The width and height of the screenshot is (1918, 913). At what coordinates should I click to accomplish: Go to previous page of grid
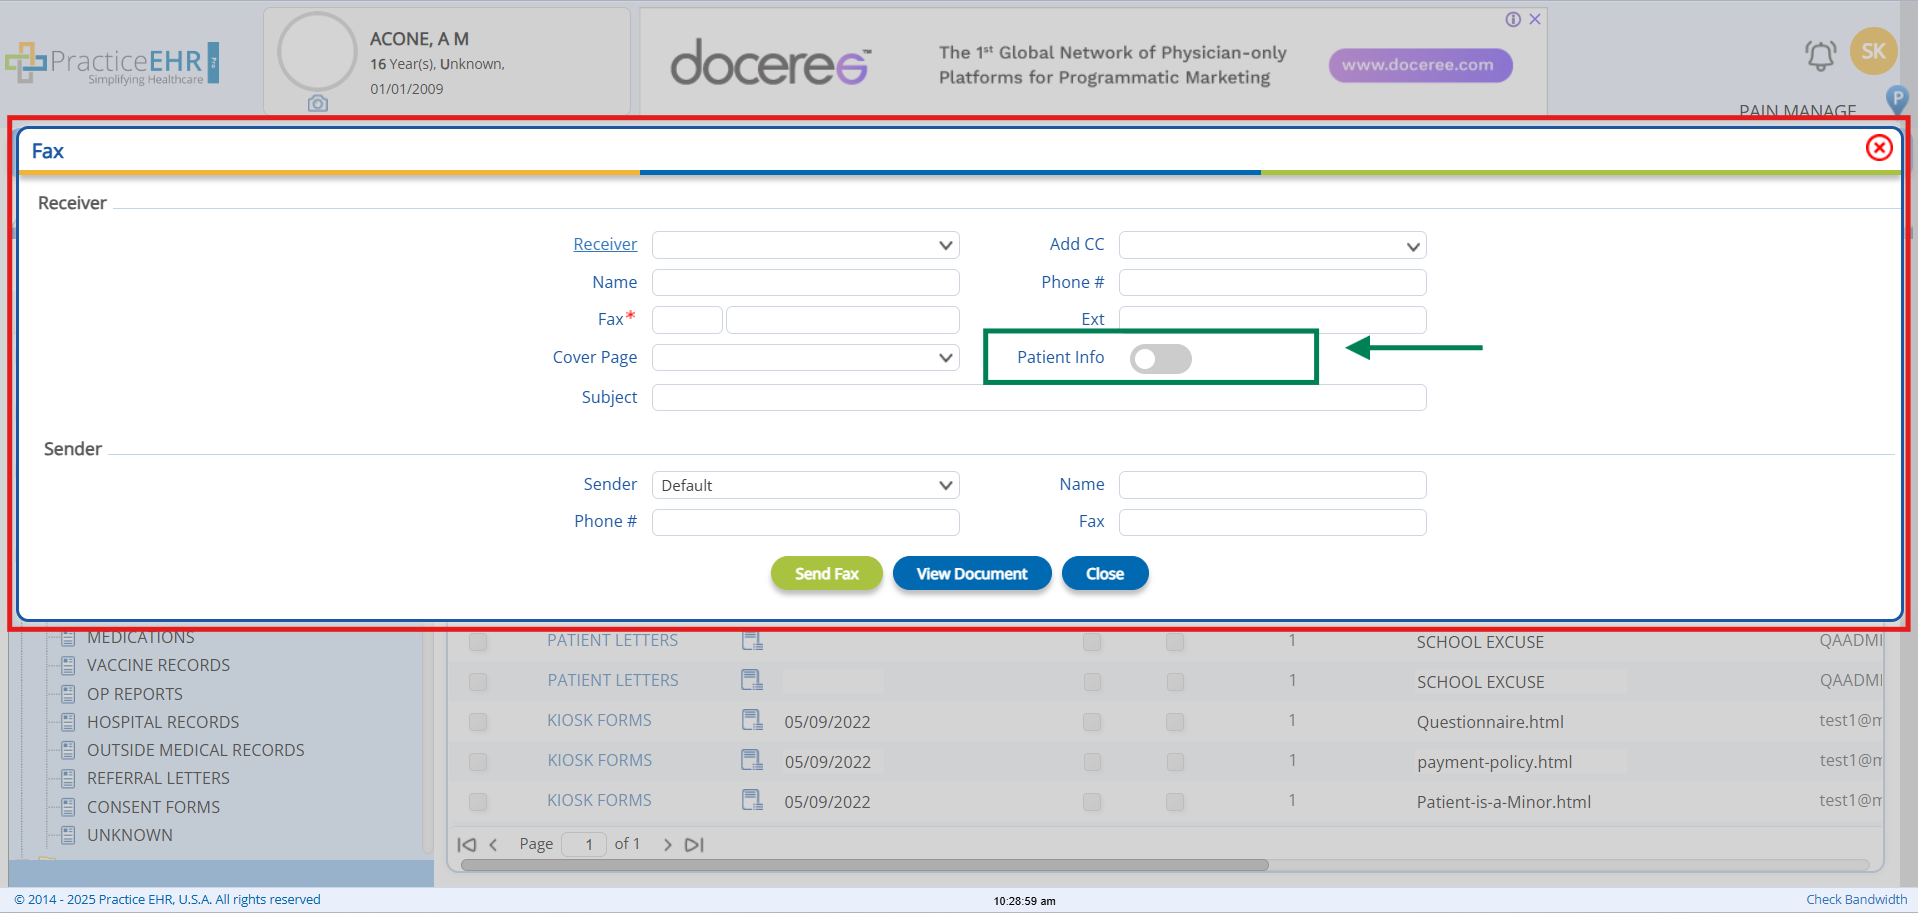(x=493, y=845)
